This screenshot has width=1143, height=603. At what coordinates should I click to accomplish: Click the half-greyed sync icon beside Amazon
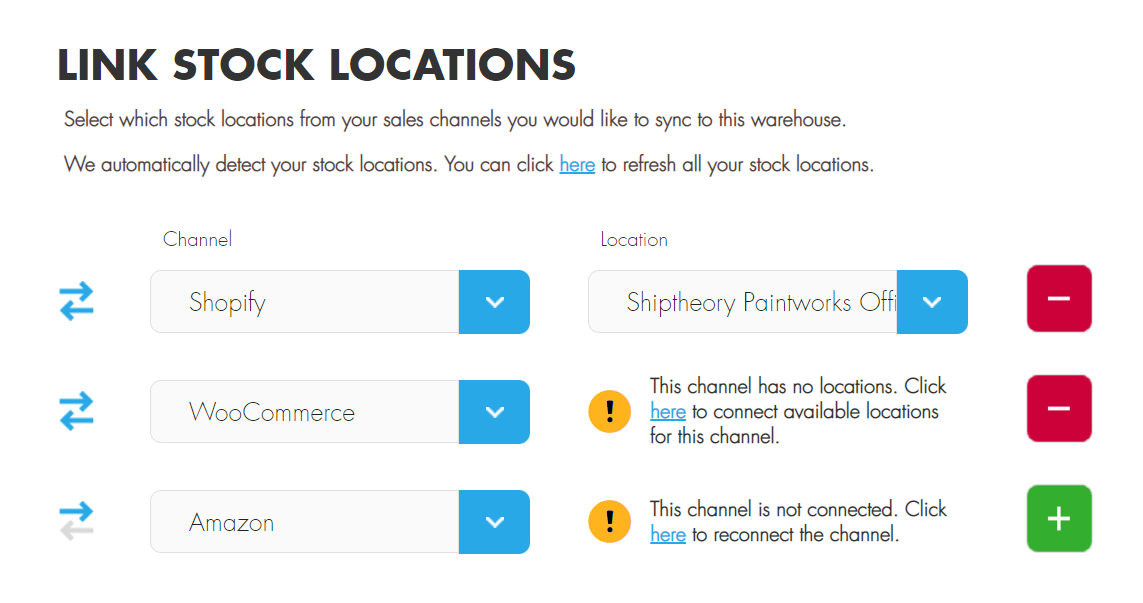(x=76, y=521)
